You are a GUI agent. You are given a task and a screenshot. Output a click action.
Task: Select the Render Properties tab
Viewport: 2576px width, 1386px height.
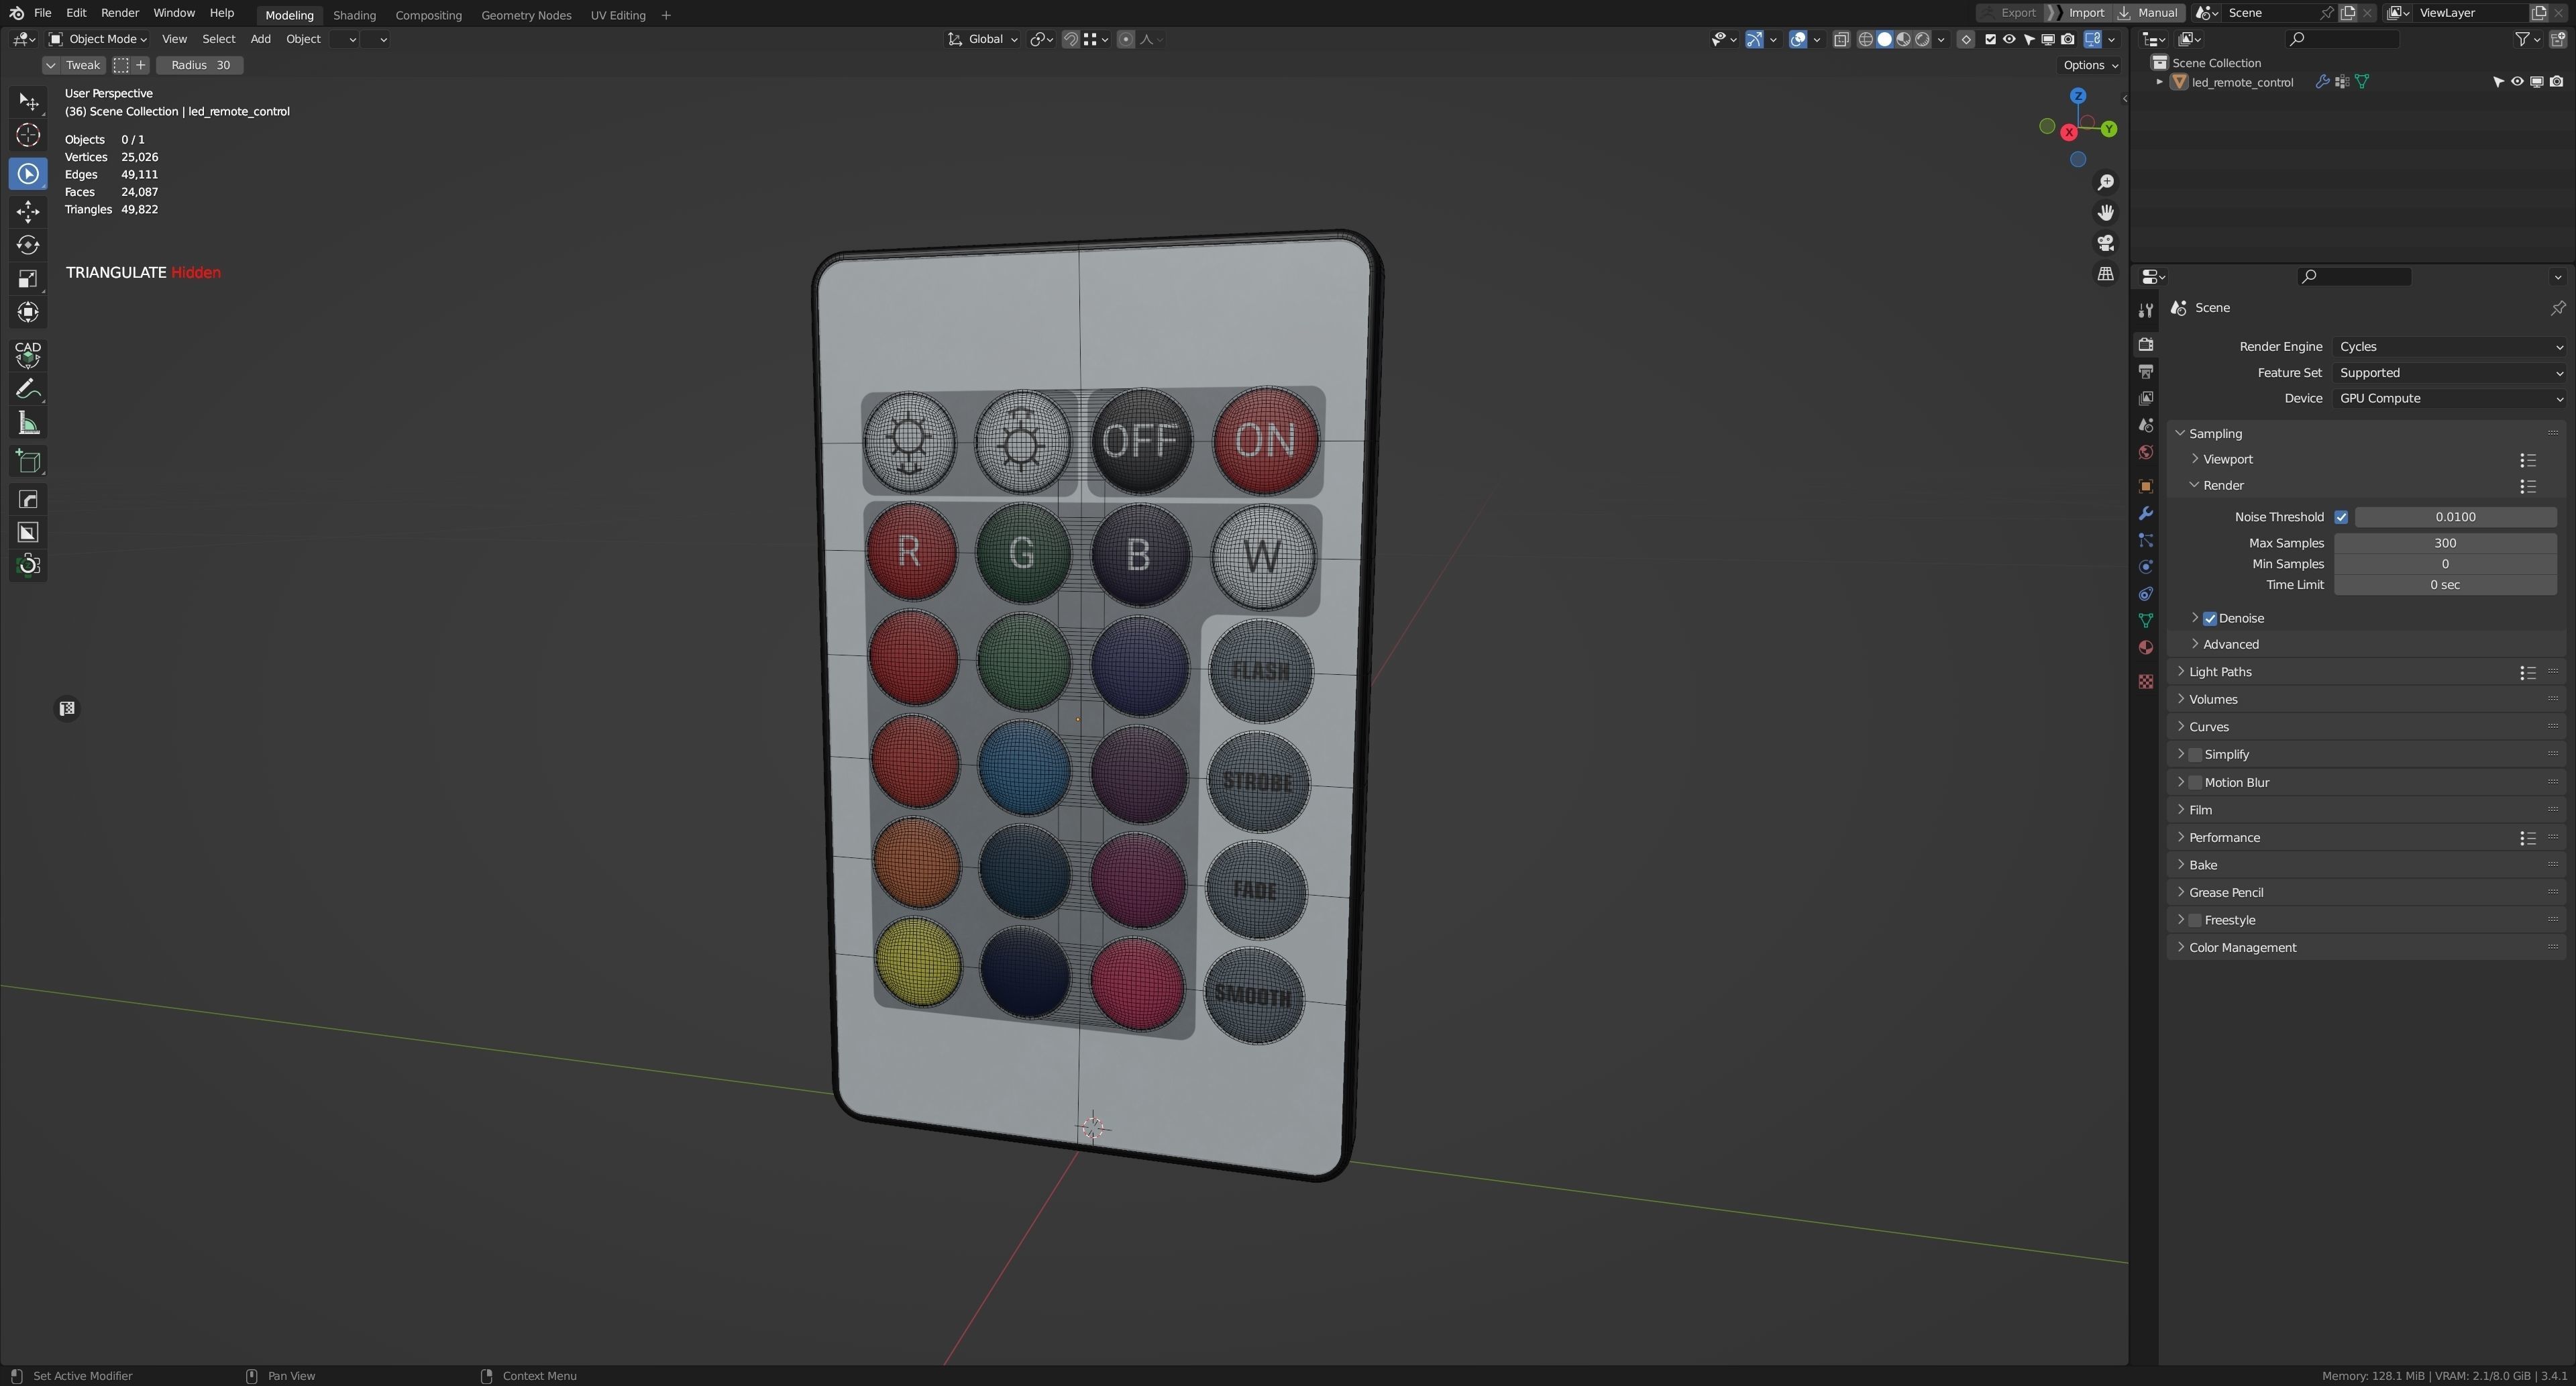(x=2145, y=344)
